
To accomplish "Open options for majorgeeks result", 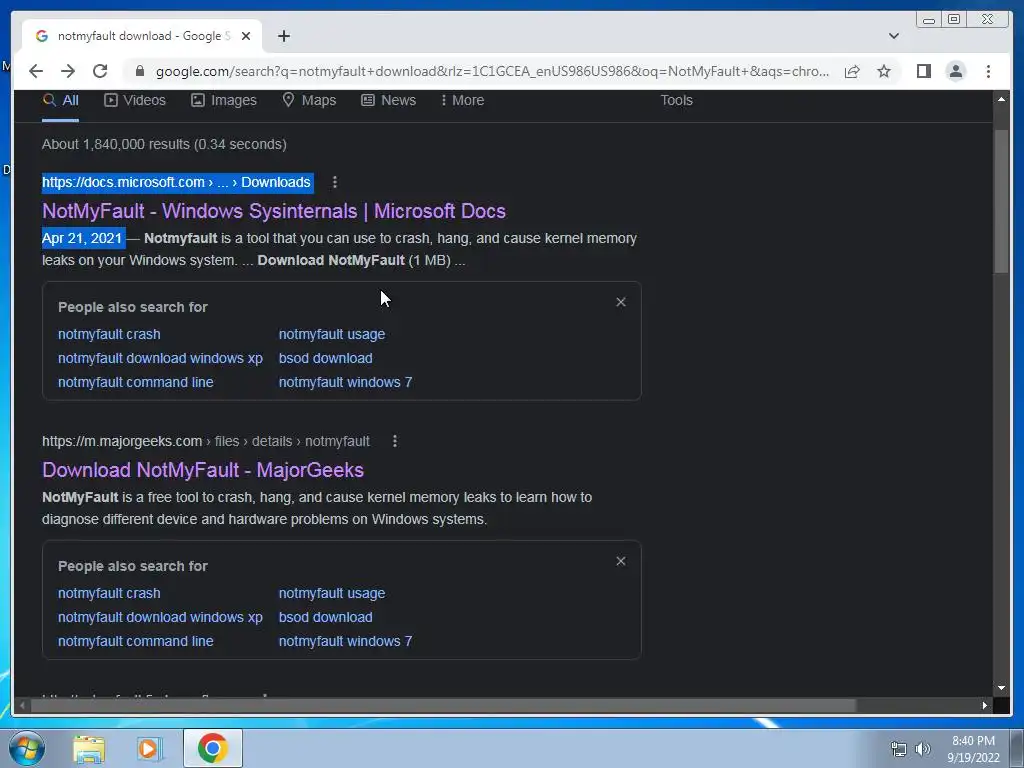I will pyautogui.click(x=395, y=441).
